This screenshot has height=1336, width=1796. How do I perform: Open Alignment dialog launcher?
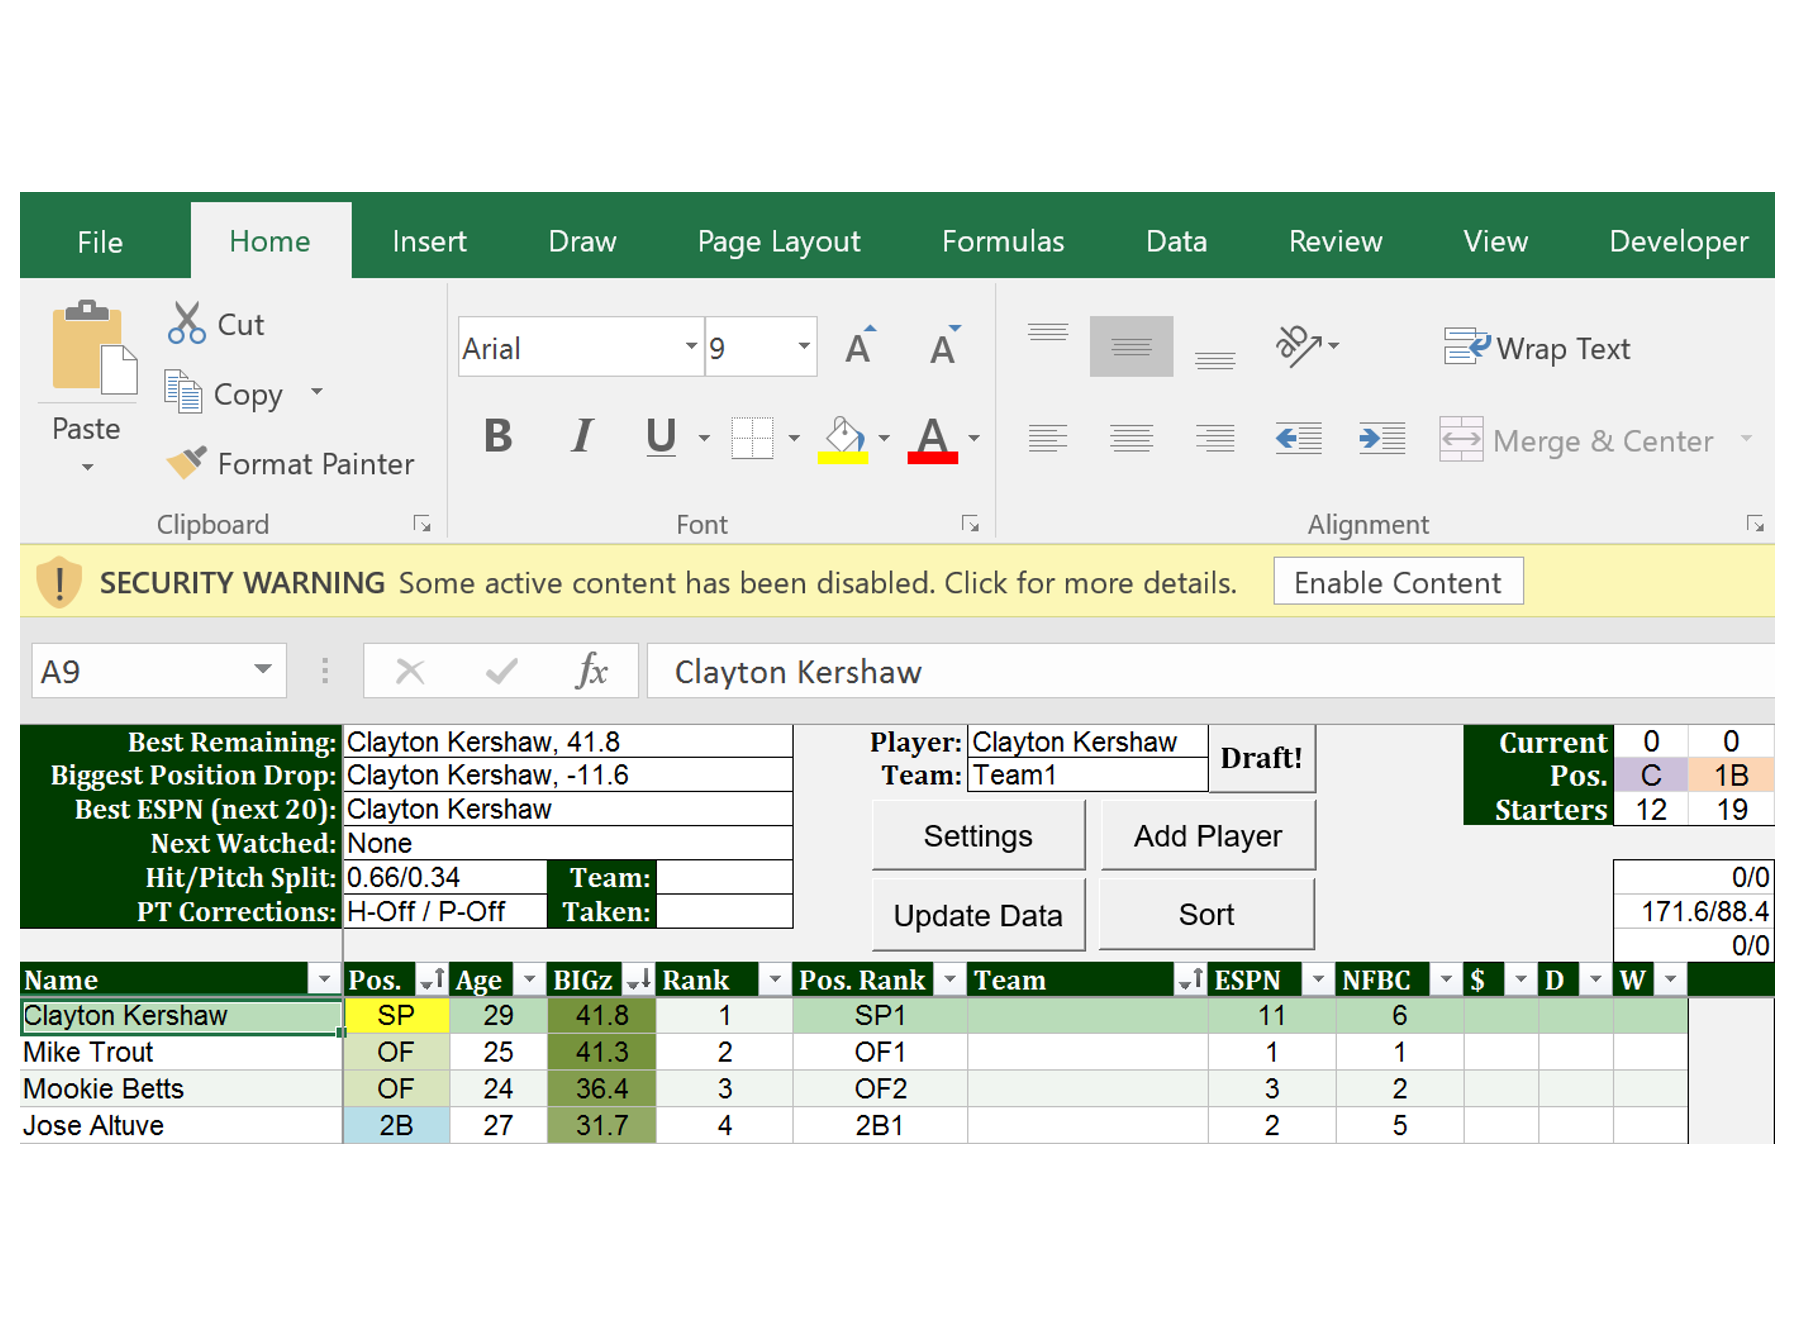[1755, 523]
